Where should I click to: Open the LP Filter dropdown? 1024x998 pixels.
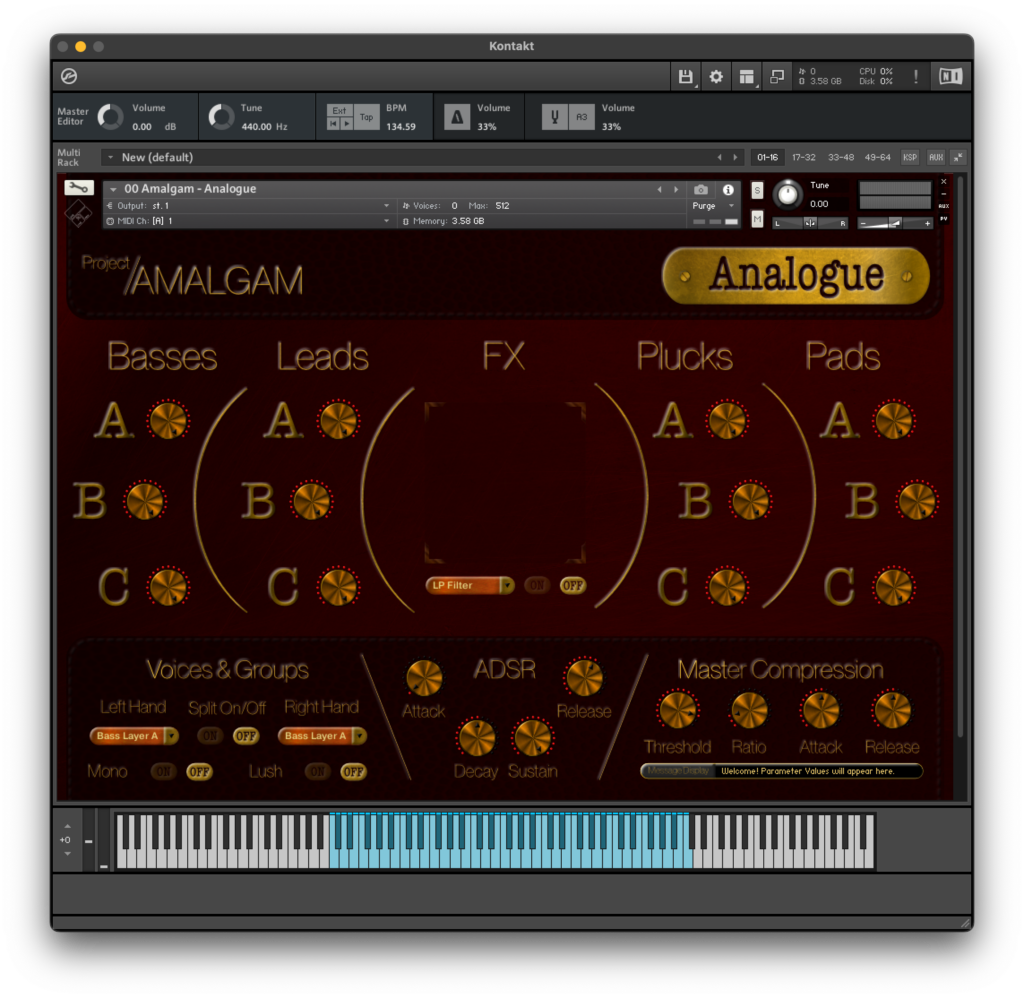click(x=470, y=585)
